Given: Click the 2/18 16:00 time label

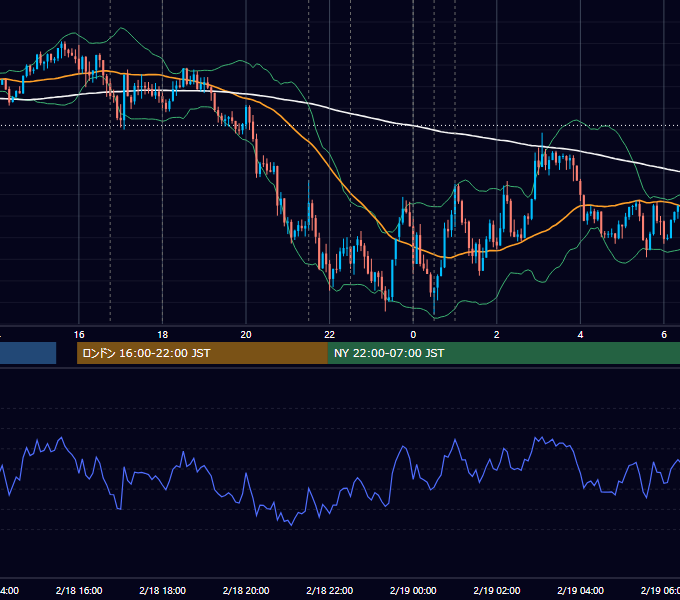Looking at the screenshot, I should (79, 590).
